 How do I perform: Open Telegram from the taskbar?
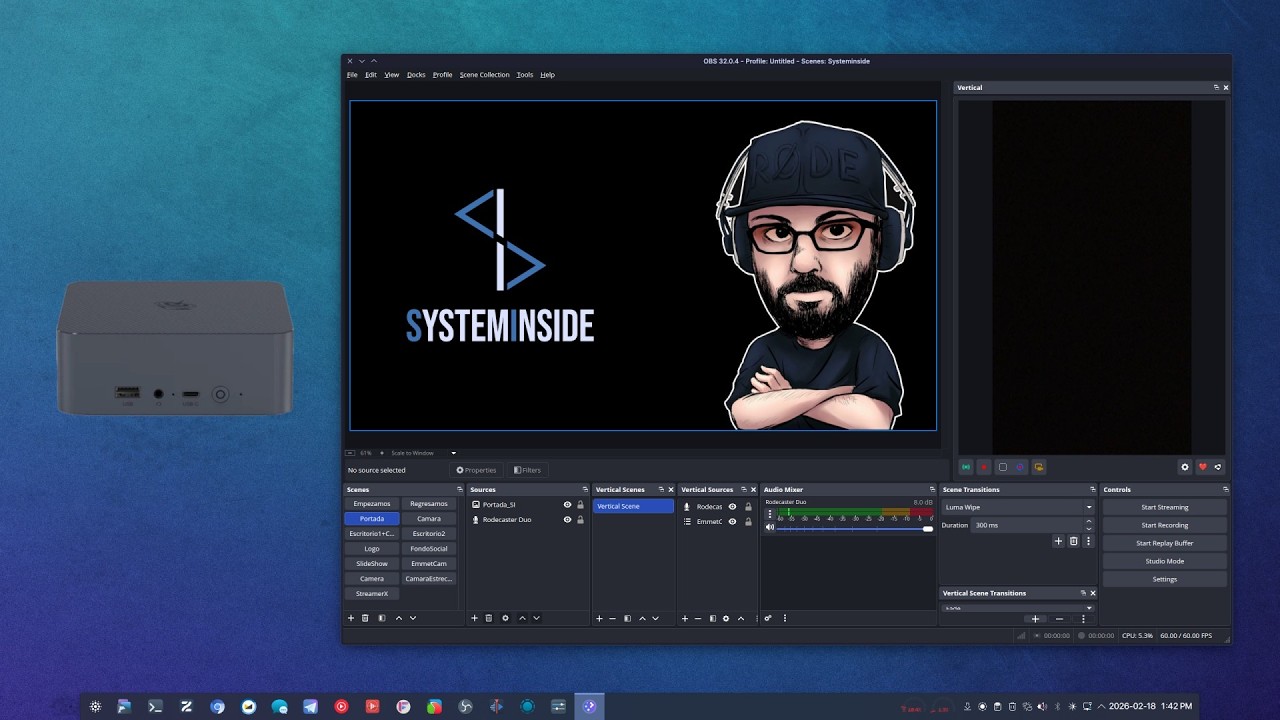pos(310,706)
